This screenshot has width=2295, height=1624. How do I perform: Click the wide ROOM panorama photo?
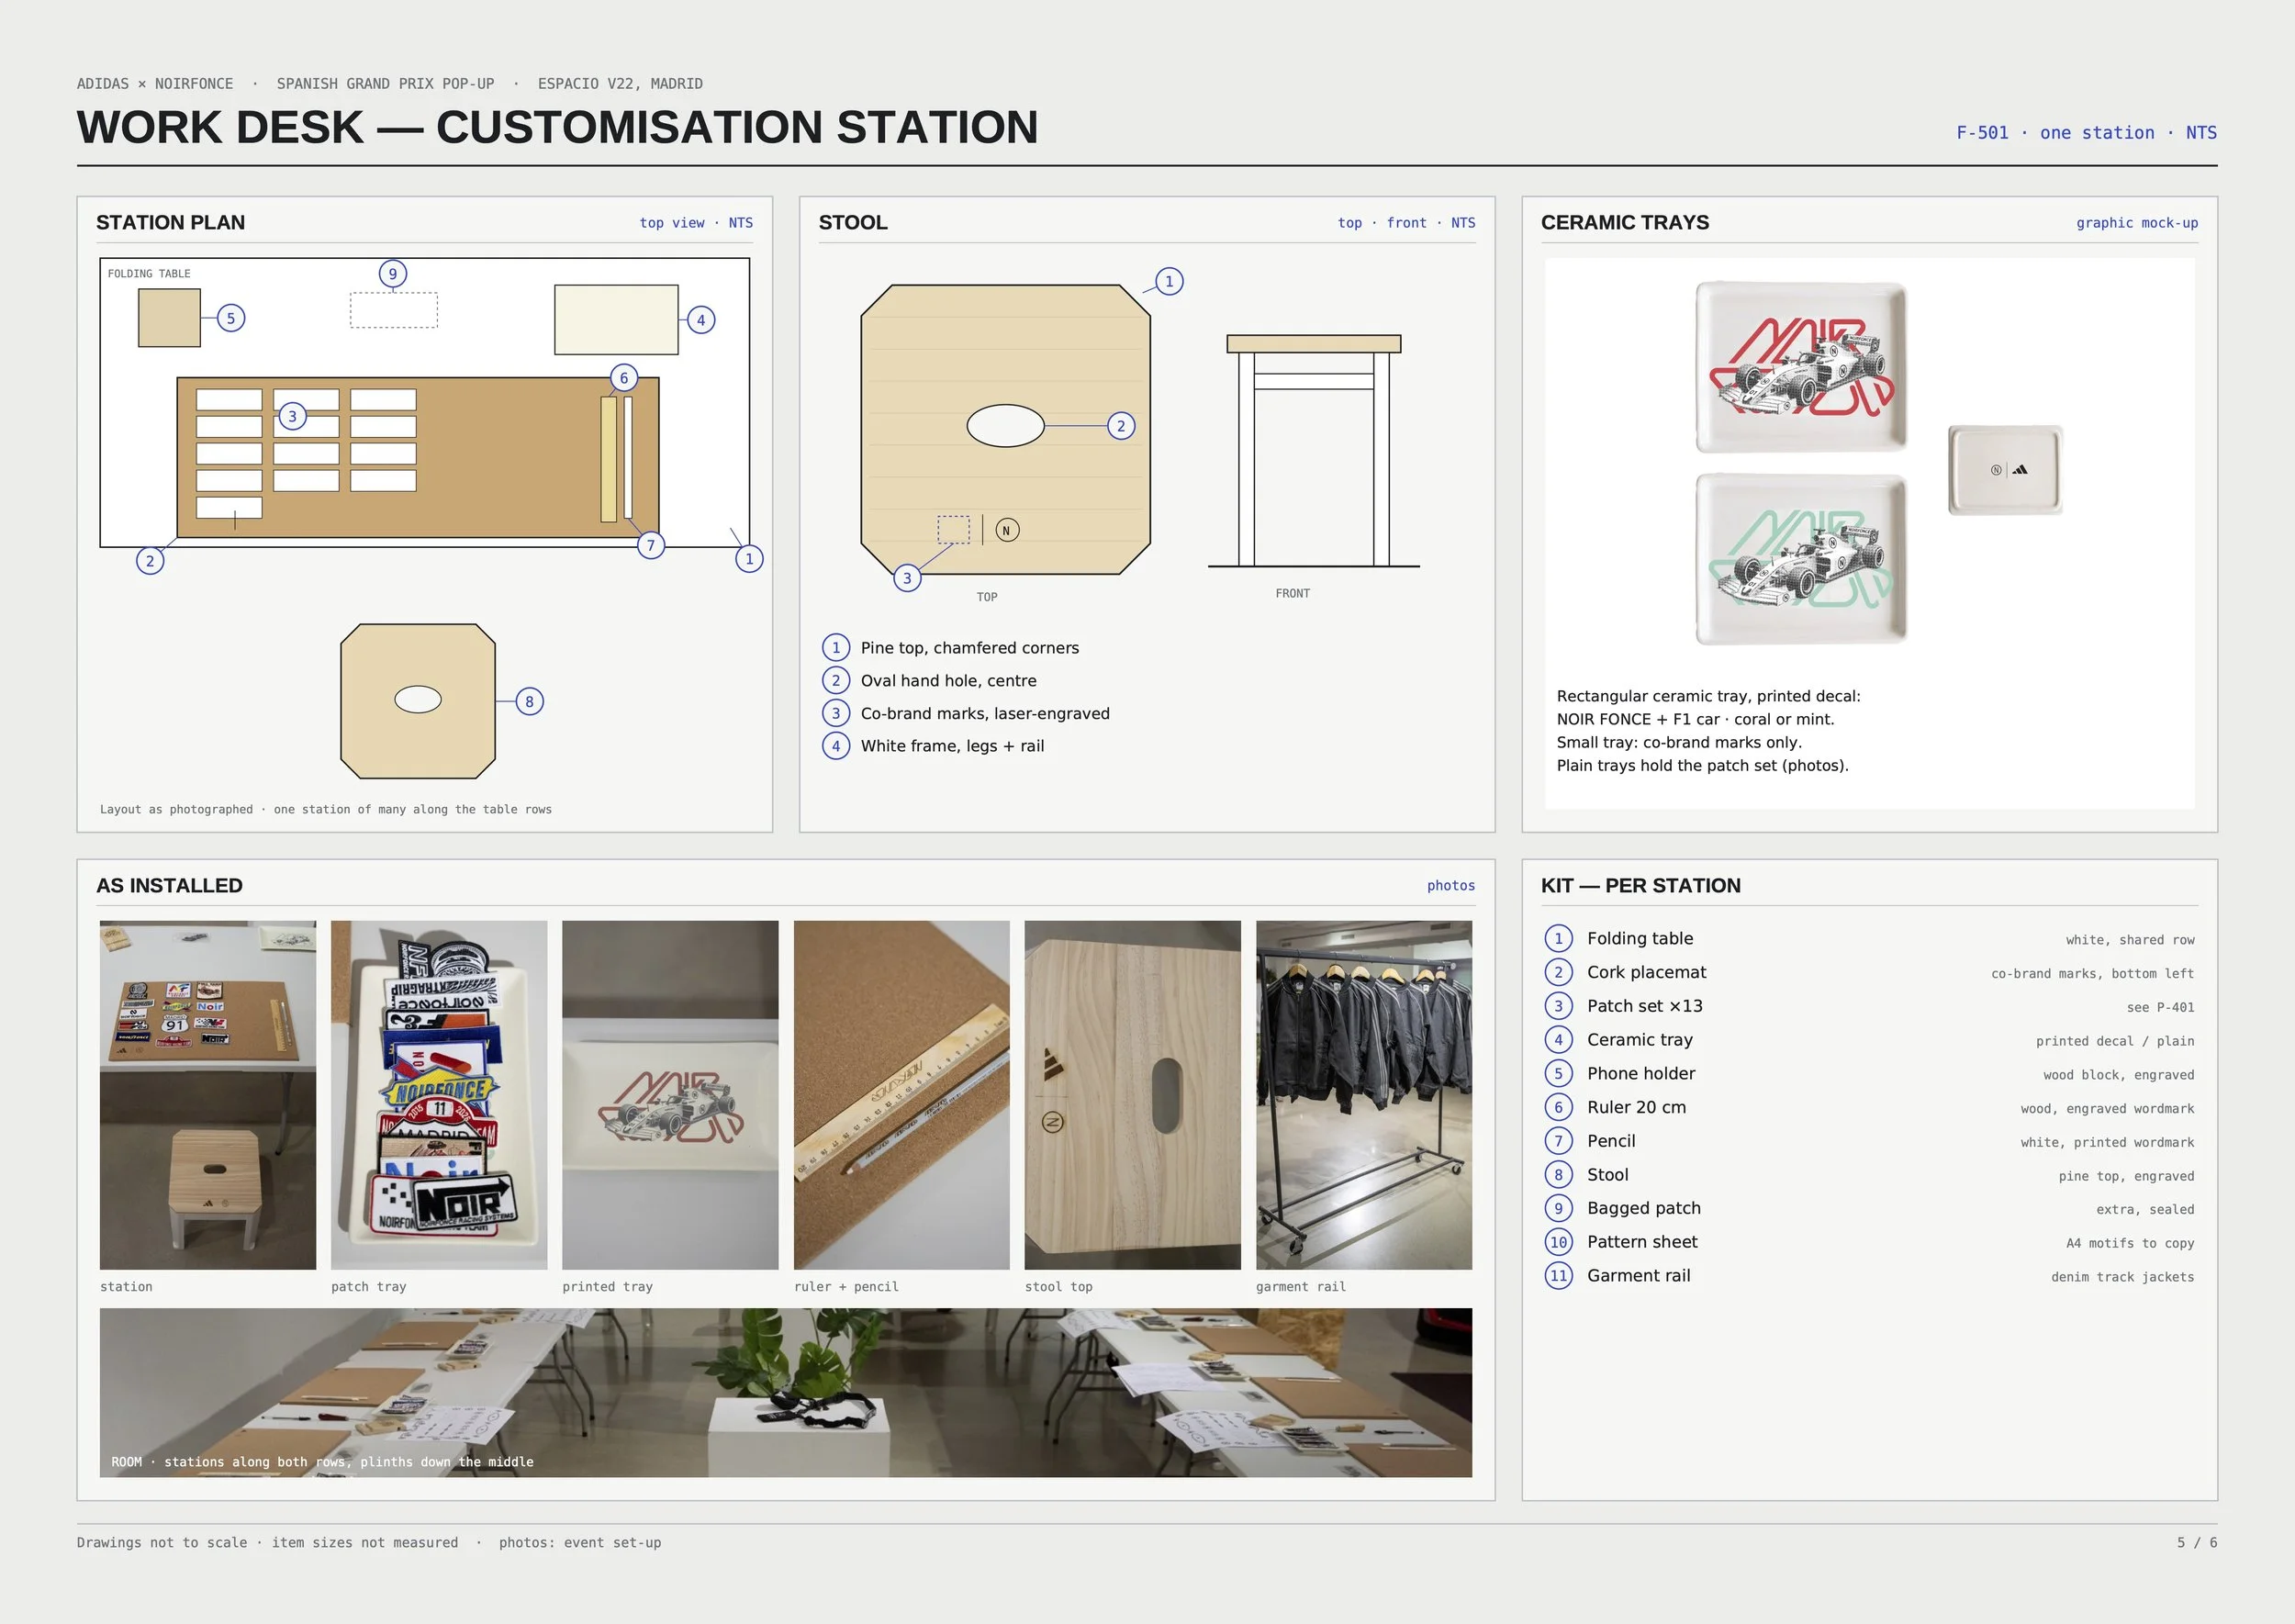pos(786,1393)
